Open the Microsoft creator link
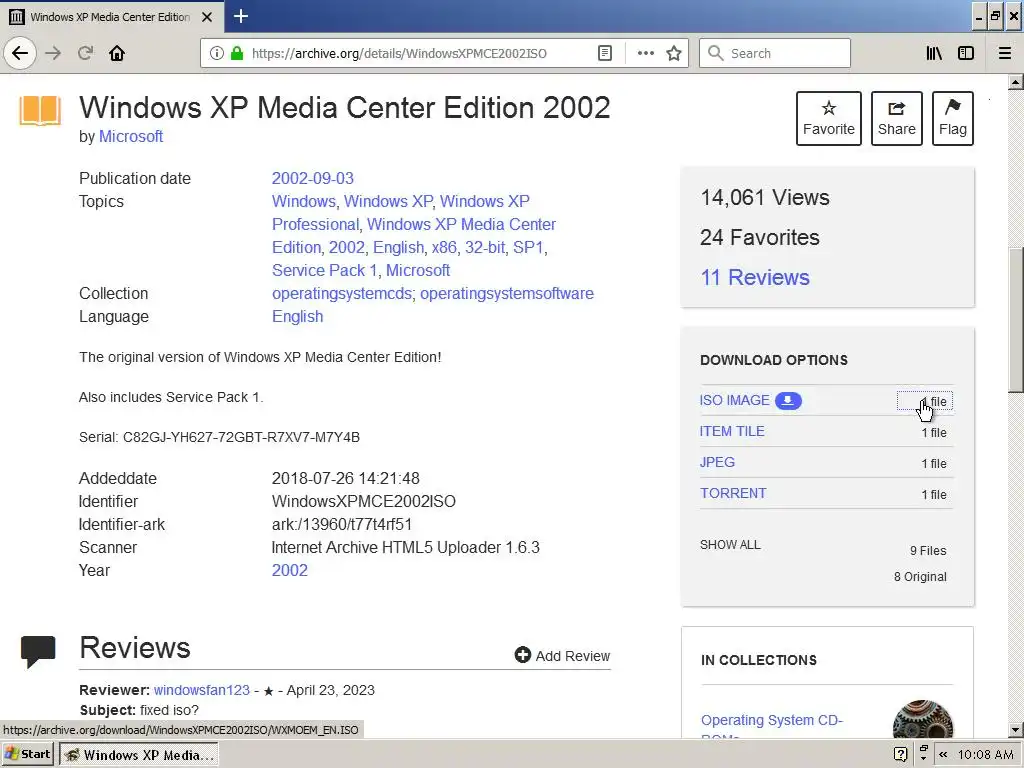The height and width of the screenshot is (768, 1024). [131, 136]
